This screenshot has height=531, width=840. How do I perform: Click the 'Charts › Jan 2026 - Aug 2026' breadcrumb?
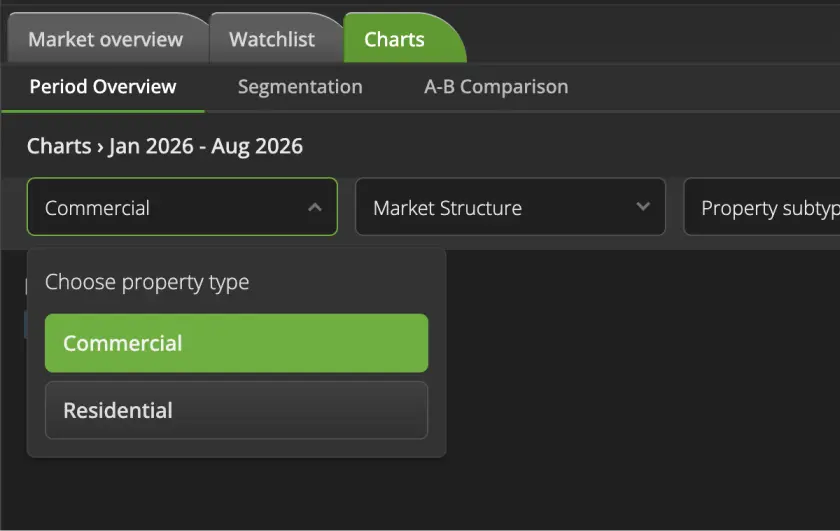165,146
